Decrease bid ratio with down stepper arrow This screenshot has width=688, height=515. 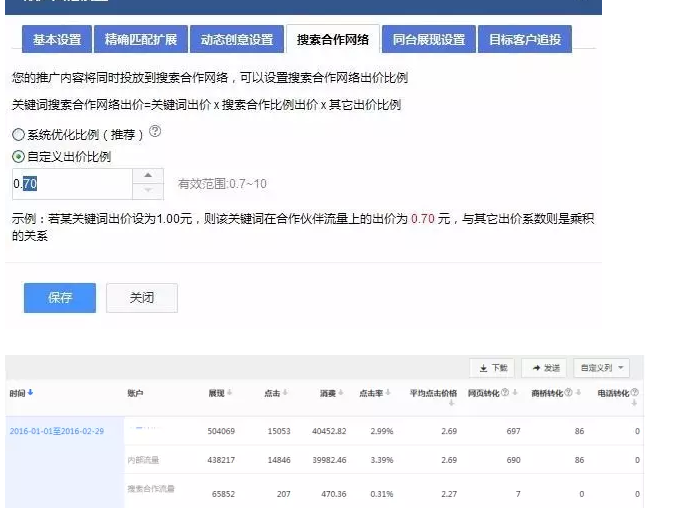coord(147,191)
